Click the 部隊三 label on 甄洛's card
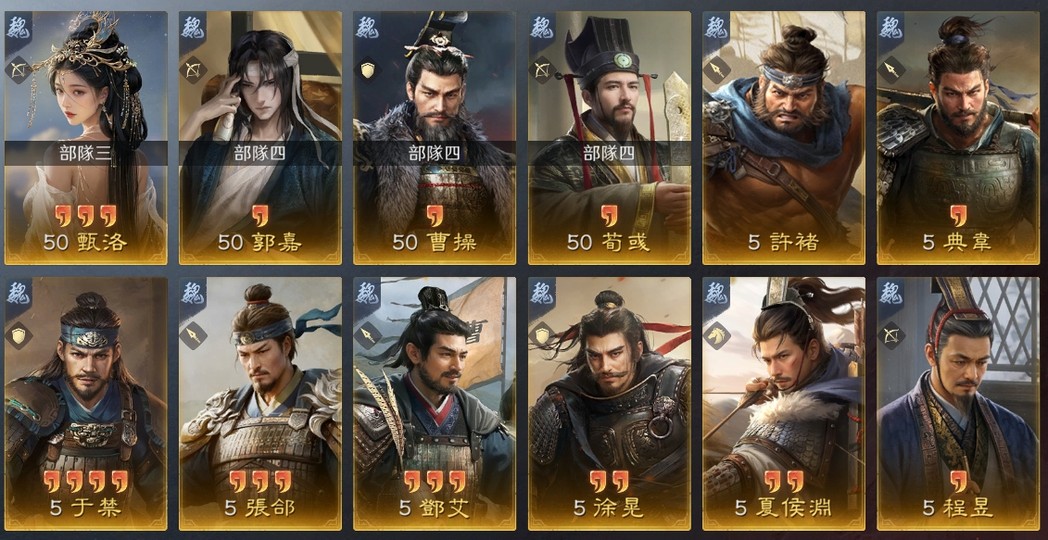 pos(86,154)
